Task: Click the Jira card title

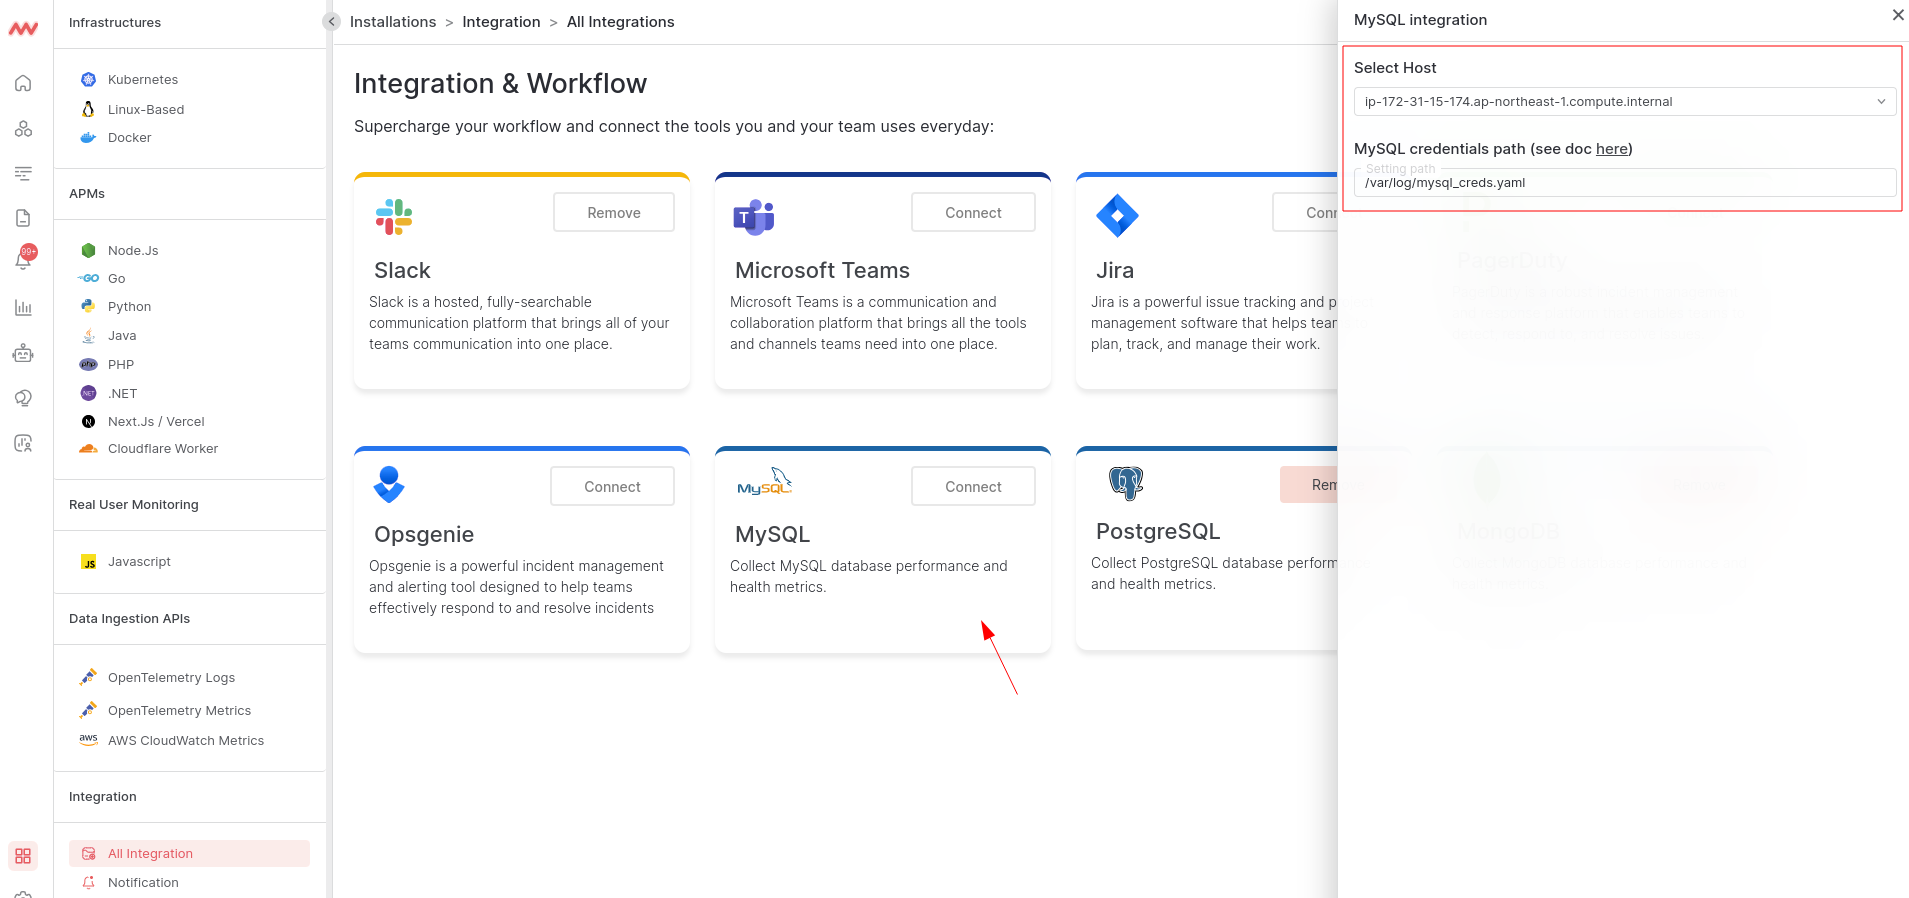Action: pyautogui.click(x=1115, y=271)
